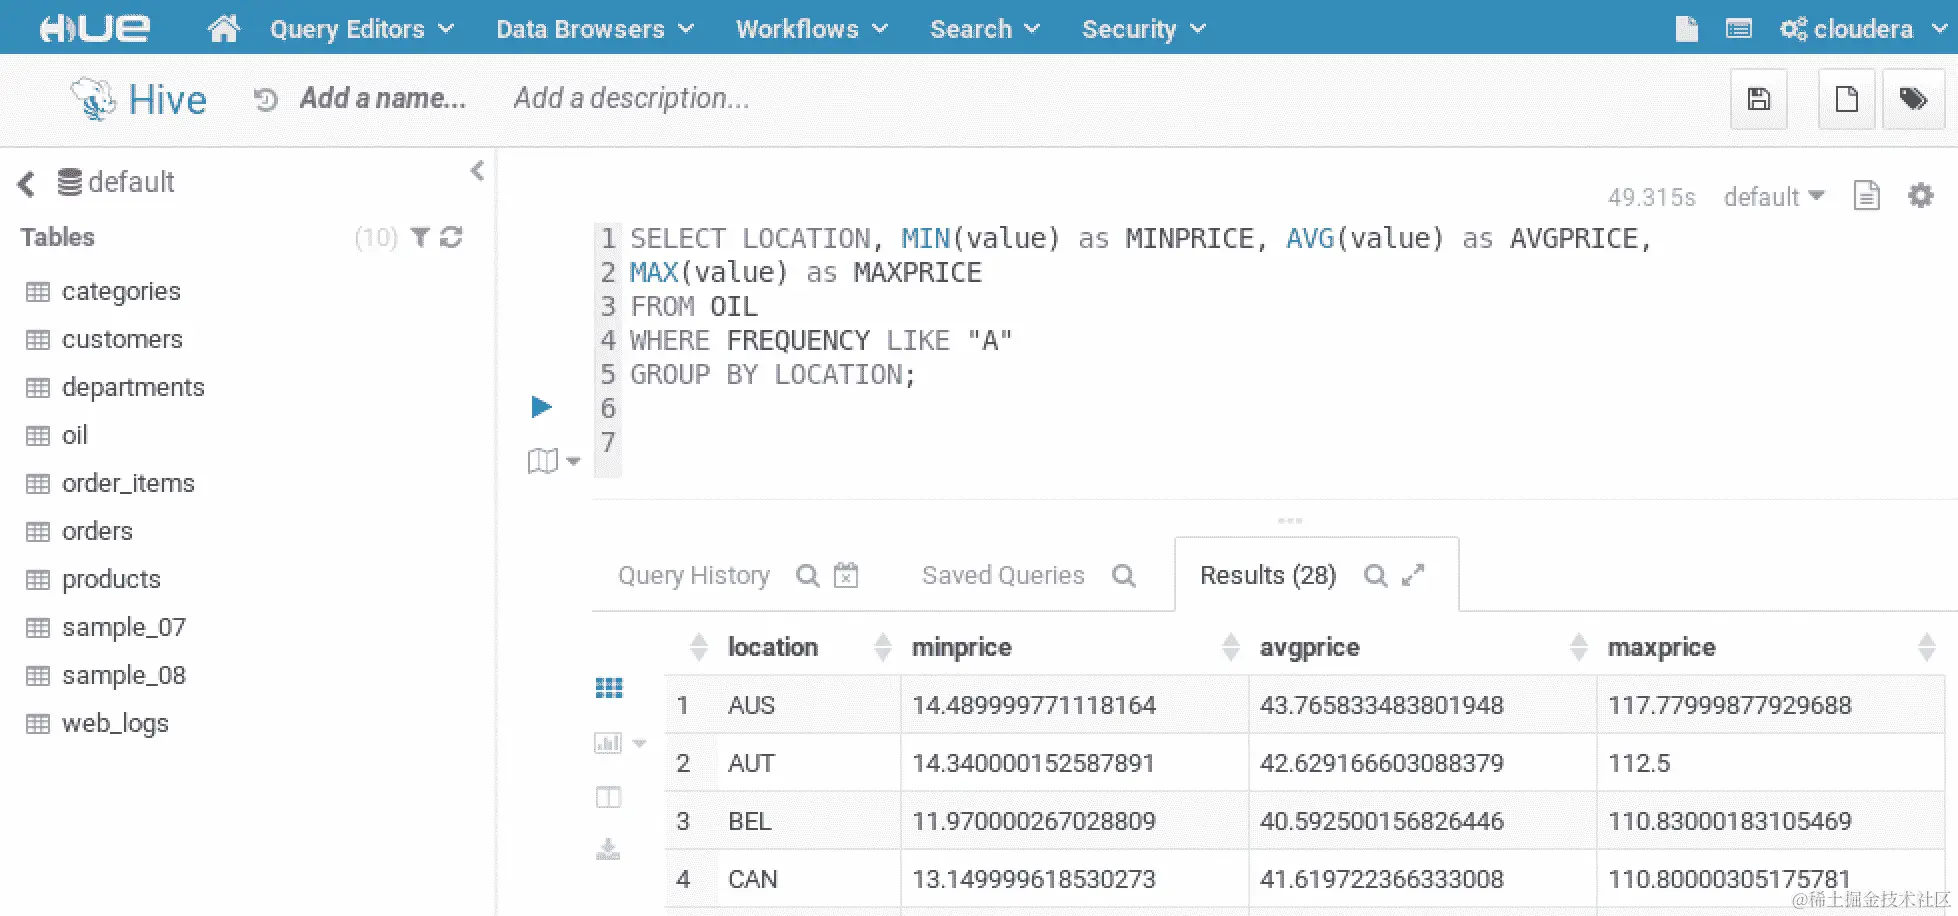1958x916 pixels.
Task: Switch to the Query History tab
Action: [x=694, y=576]
